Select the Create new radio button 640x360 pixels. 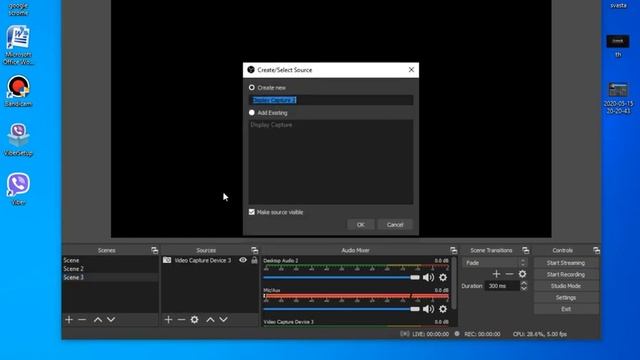(x=251, y=87)
